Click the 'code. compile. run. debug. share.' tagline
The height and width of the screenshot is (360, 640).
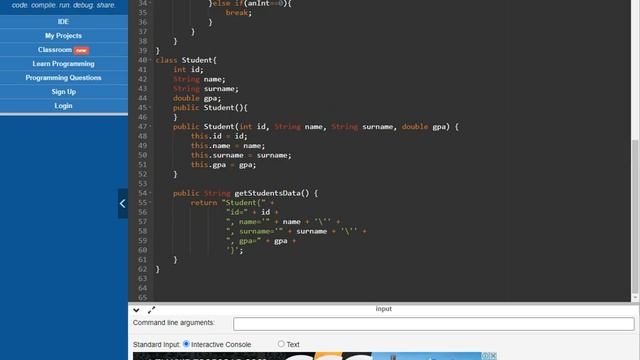pos(63,5)
